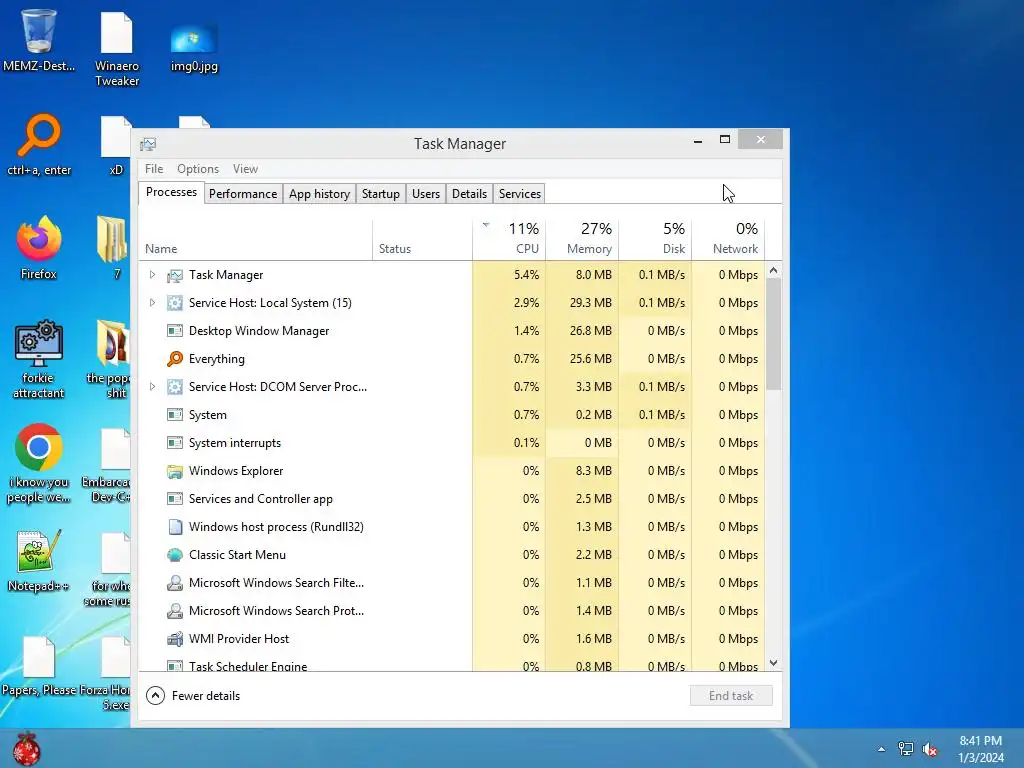Click the process list scrollbar thumb

773,334
